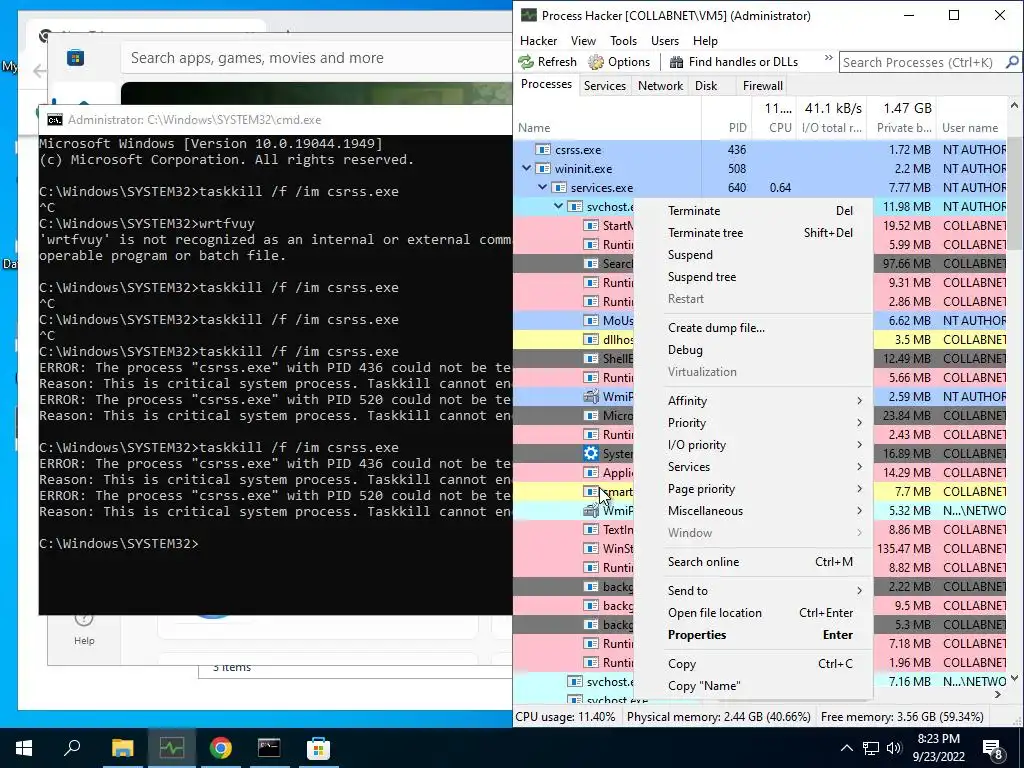Collapse the services.exe tree node
The height and width of the screenshot is (768, 1024).
point(542,187)
